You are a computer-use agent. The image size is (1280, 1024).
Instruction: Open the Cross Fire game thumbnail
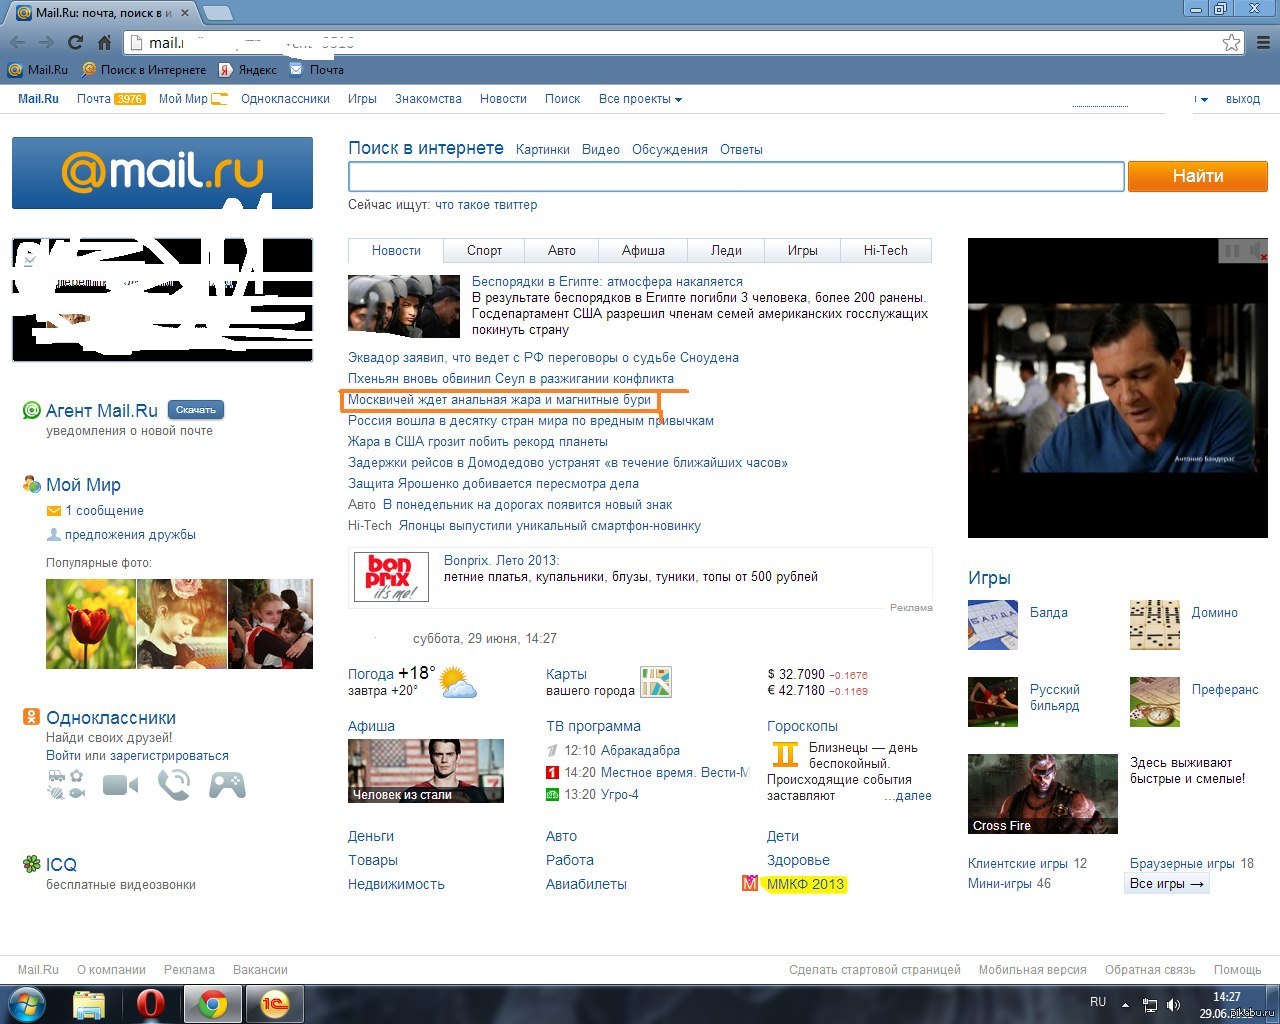[x=1043, y=794]
